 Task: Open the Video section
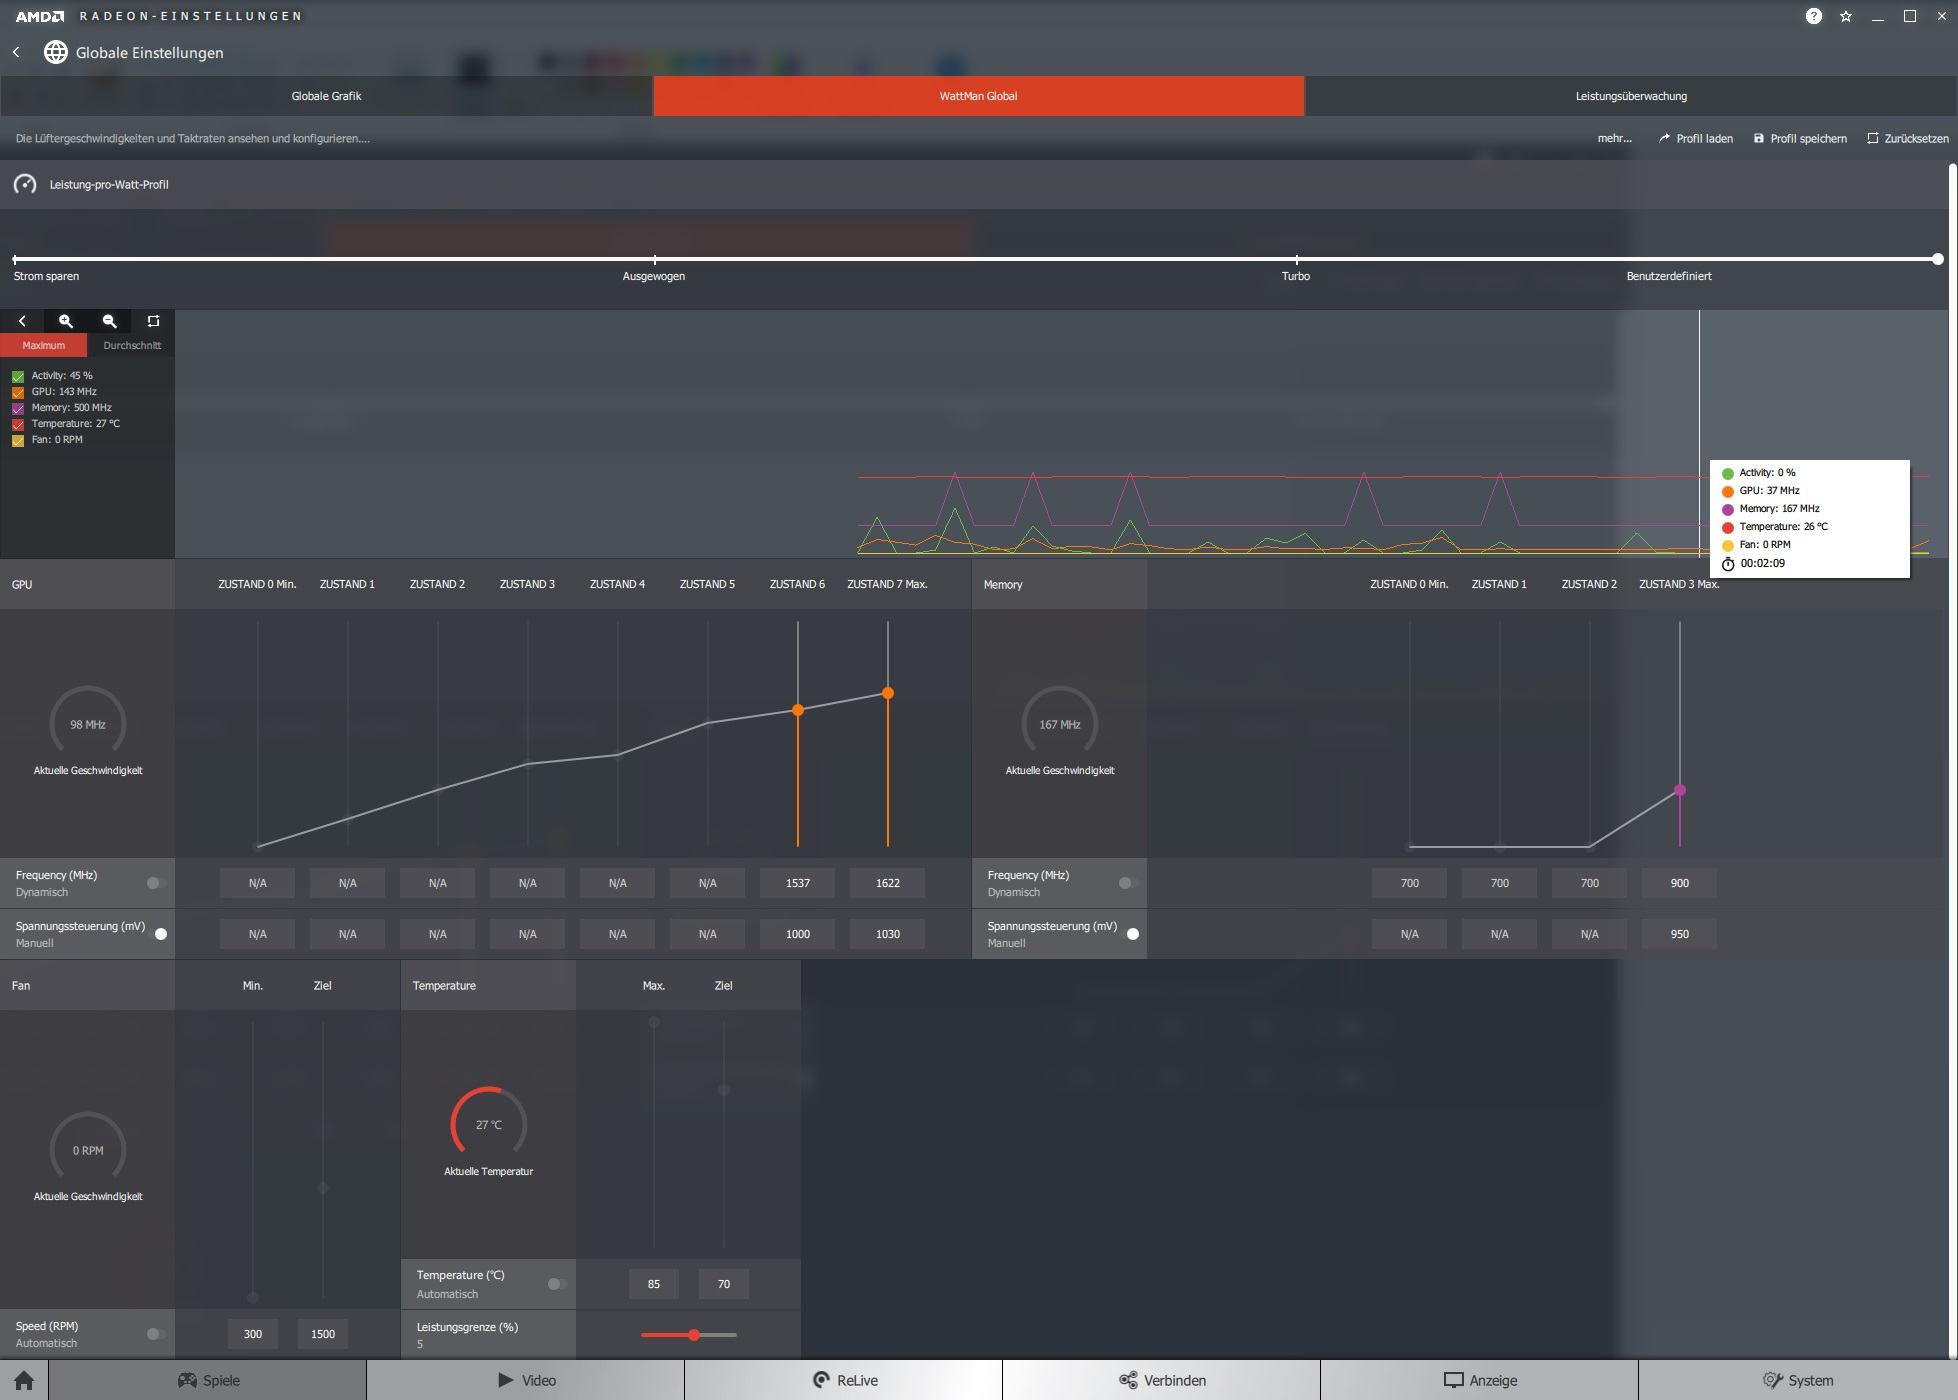pos(526,1380)
